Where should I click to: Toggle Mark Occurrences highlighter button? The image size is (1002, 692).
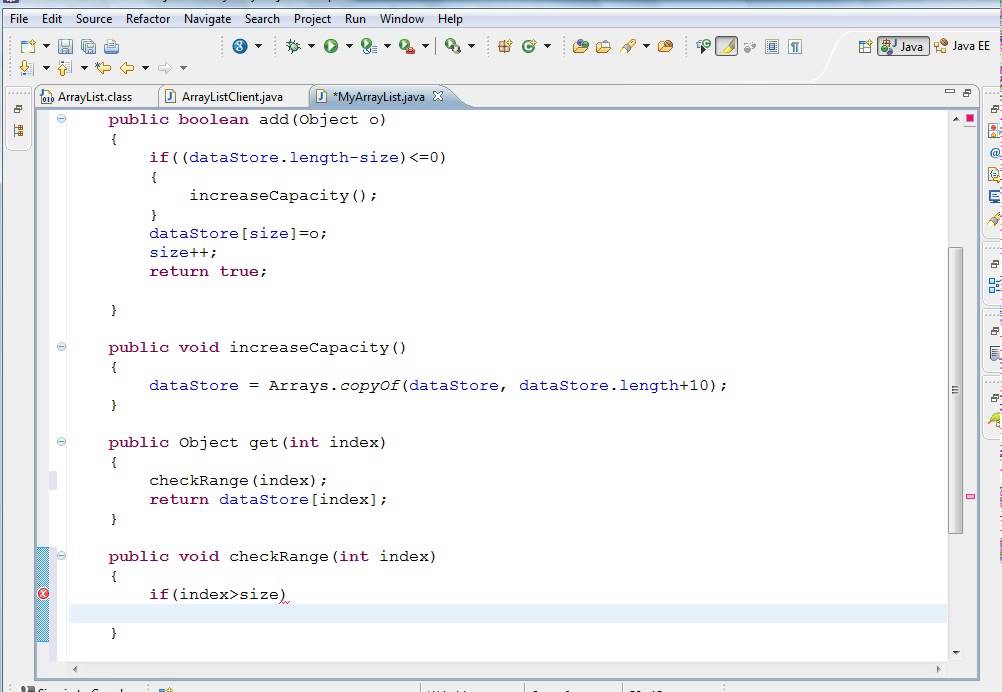pyautogui.click(x=726, y=46)
